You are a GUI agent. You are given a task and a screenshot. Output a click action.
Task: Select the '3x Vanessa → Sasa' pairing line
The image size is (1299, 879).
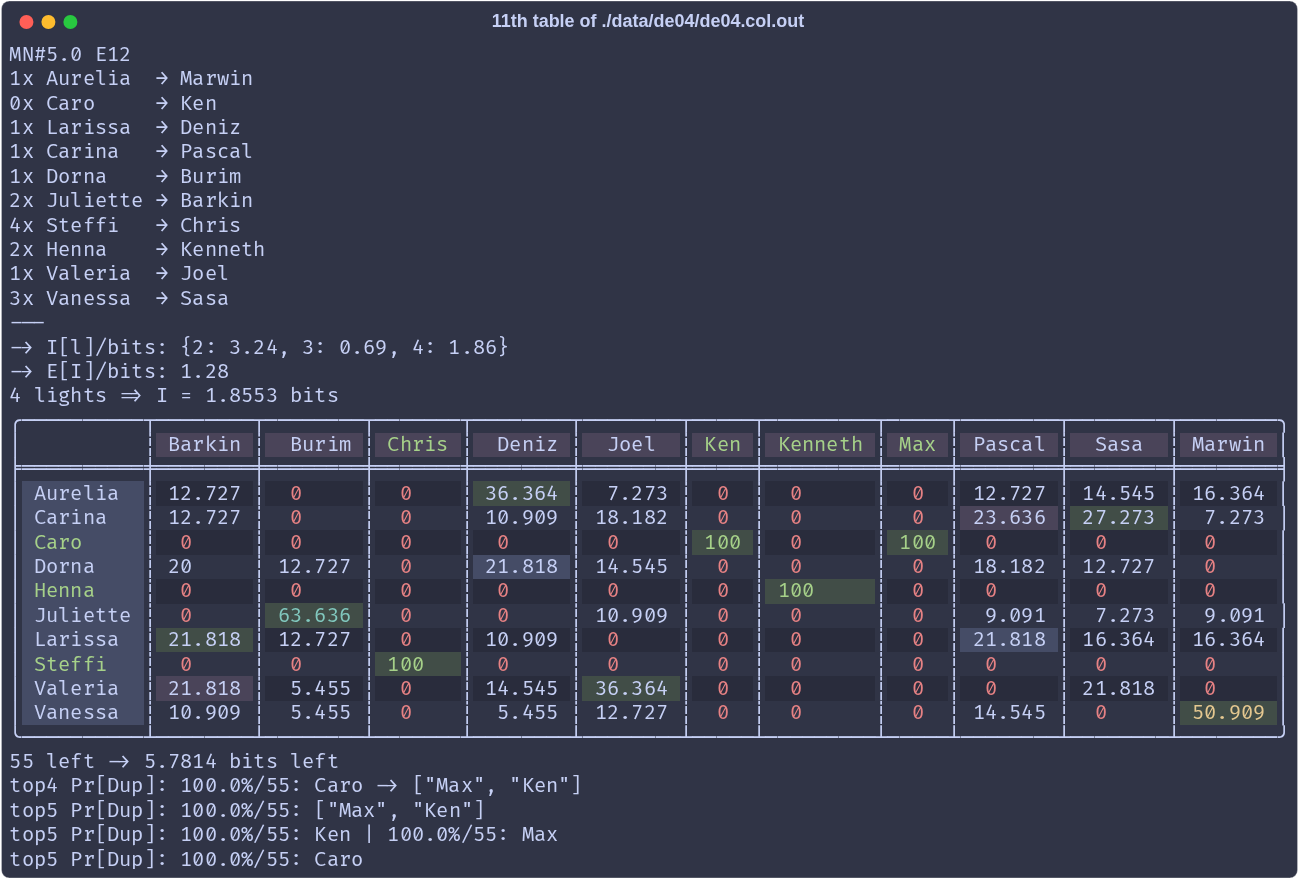[119, 298]
